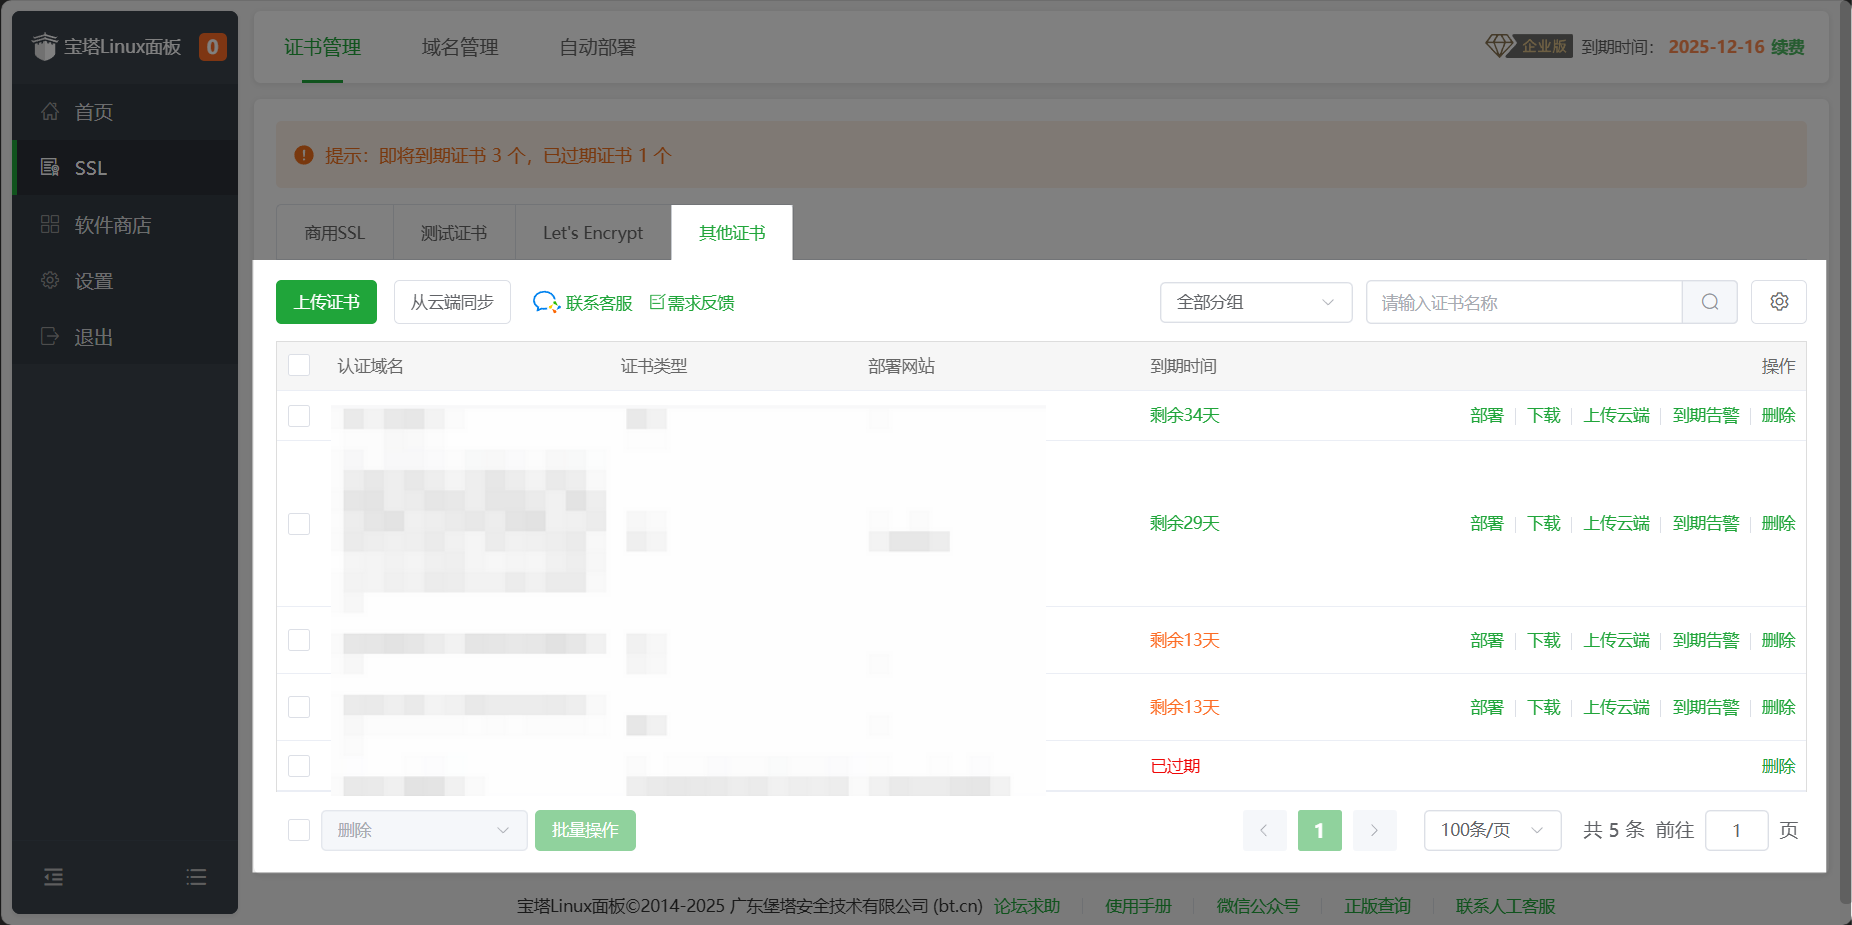Focus the certificate name search field
This screenshot has height=925, width=1852.
(1523, 302)
